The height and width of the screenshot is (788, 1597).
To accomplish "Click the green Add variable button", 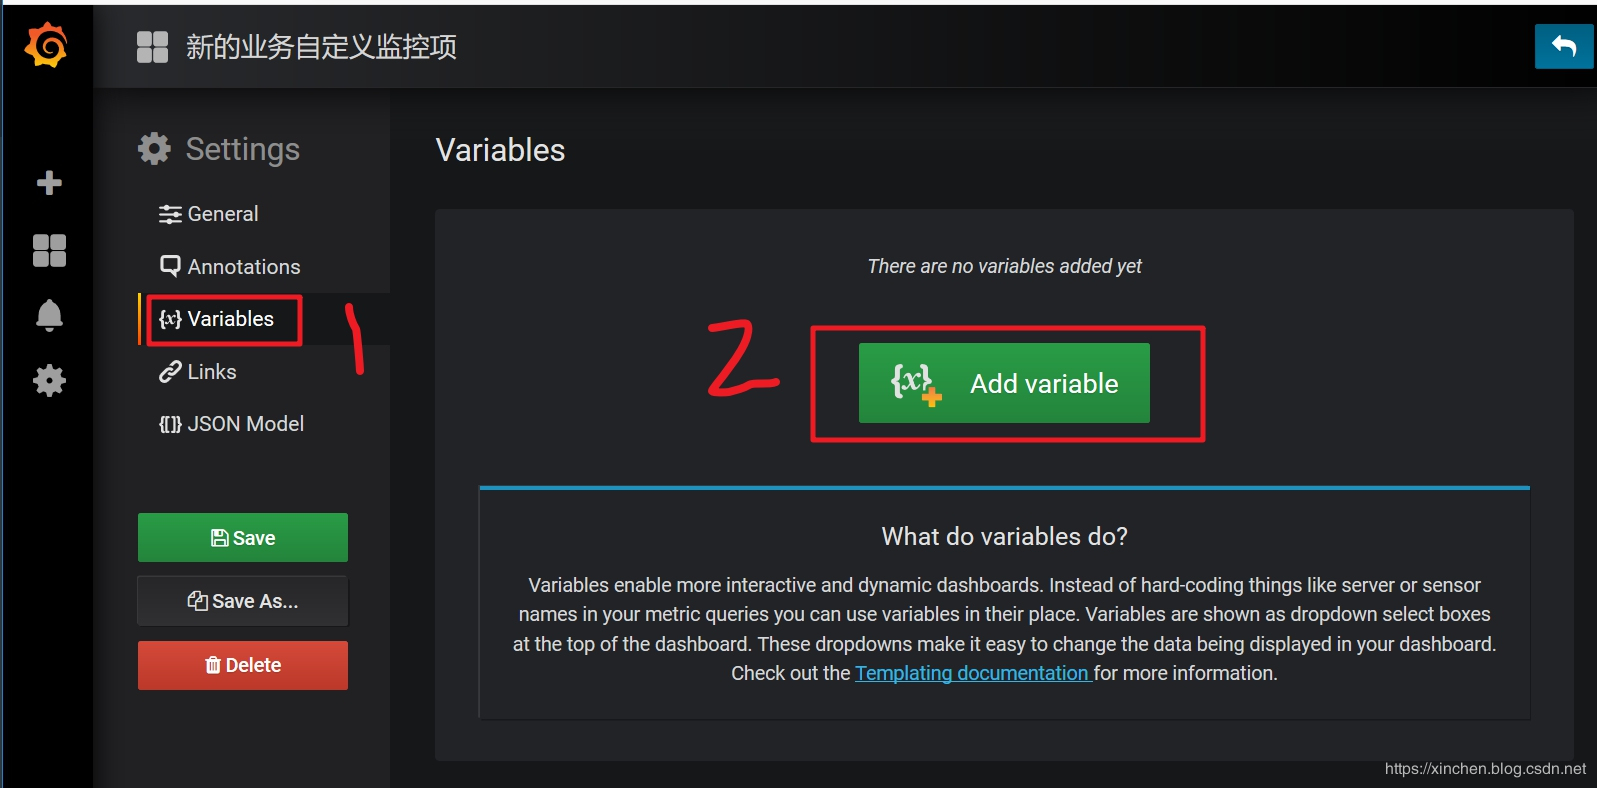I will click(x=1004, y=383).
